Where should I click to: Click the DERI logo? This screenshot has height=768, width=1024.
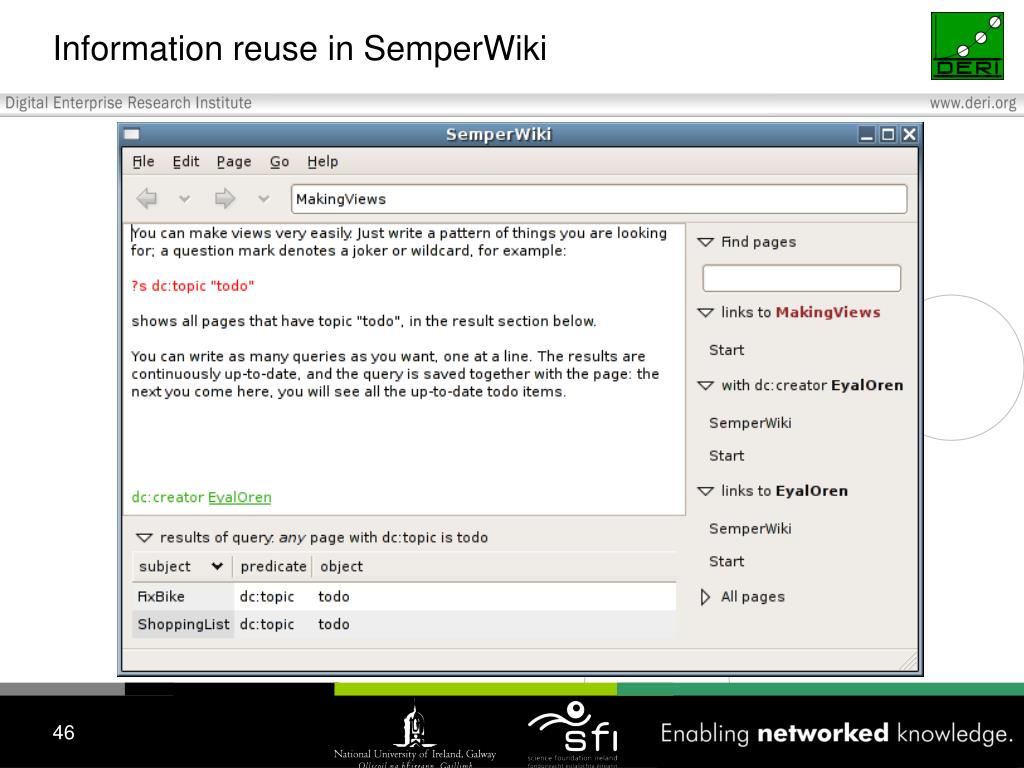click(967, 46)
